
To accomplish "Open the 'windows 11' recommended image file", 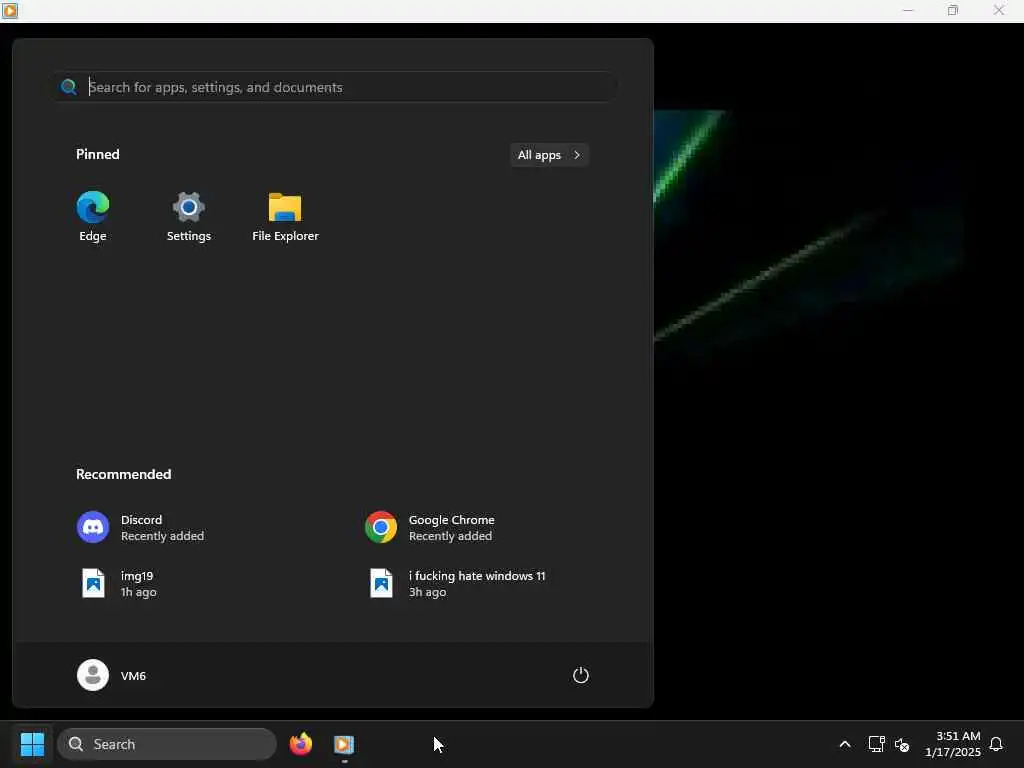I will pyautogui.click(x=456, y=584).
